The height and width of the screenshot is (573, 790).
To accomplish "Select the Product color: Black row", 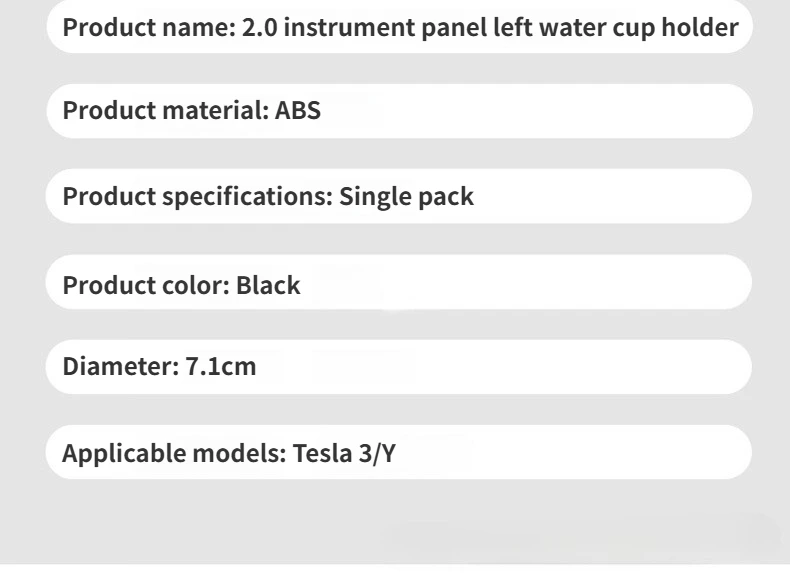I will tap(399, 282).
